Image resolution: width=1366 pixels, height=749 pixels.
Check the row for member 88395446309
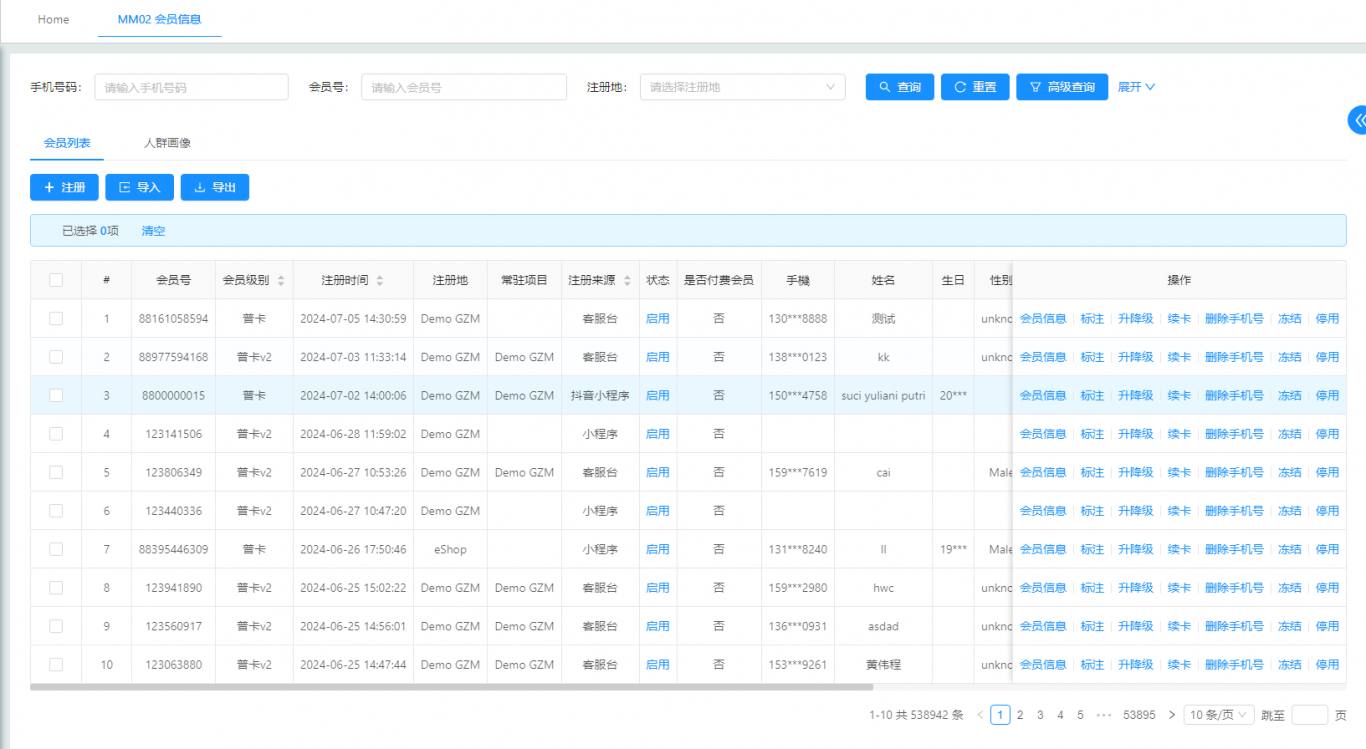[x=56, y=549]
